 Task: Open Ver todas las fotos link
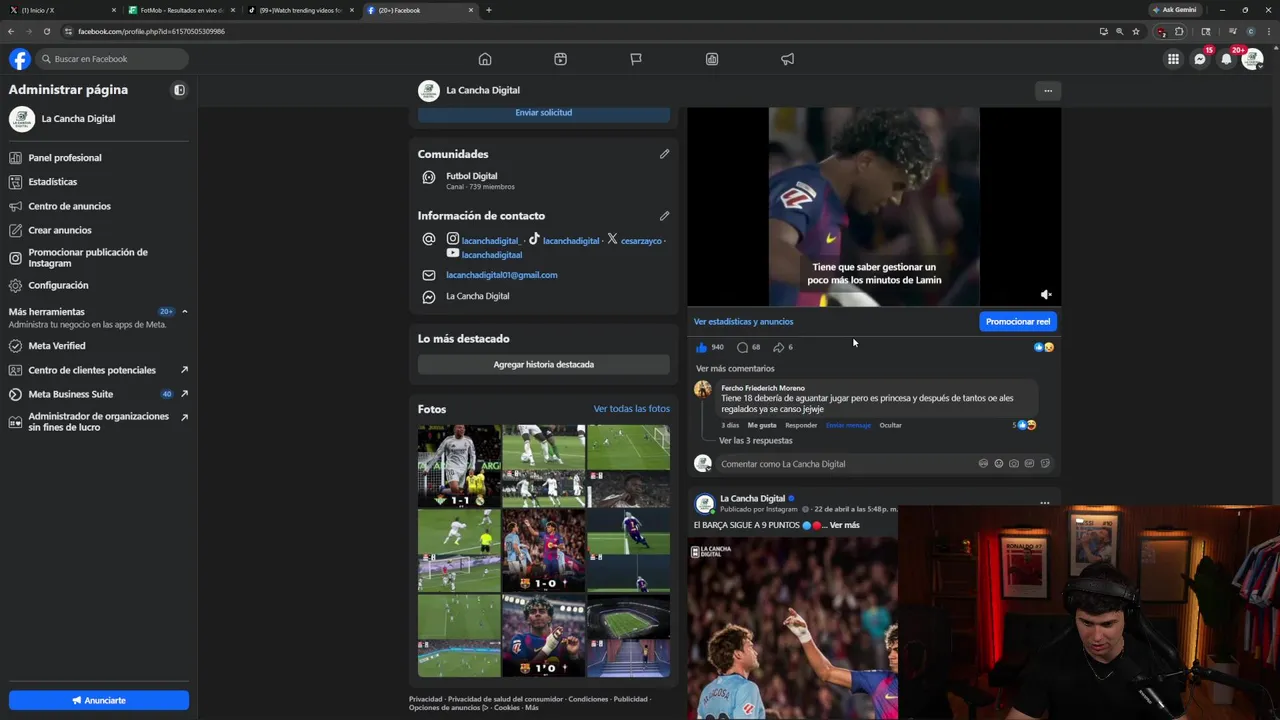632,409
